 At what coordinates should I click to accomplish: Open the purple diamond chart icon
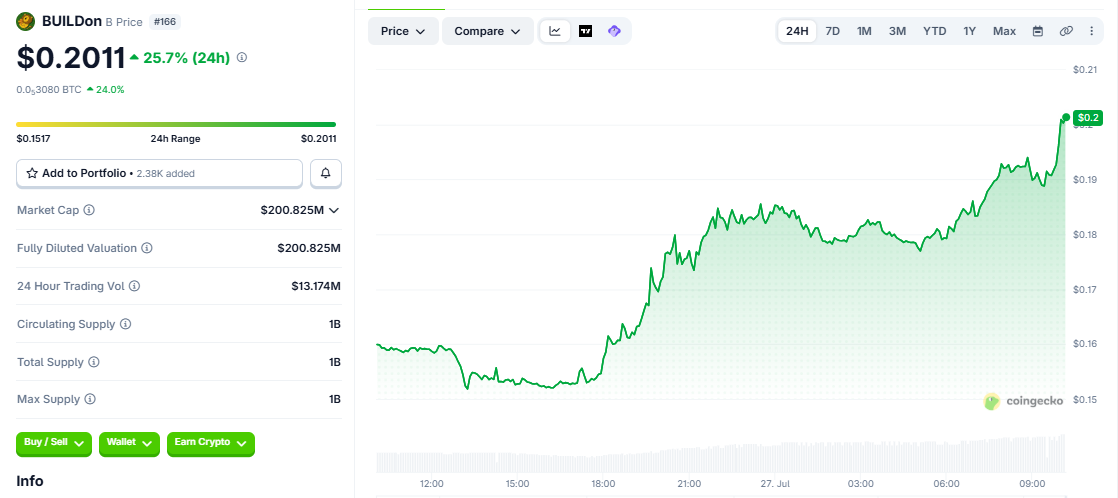coord(614,31)
